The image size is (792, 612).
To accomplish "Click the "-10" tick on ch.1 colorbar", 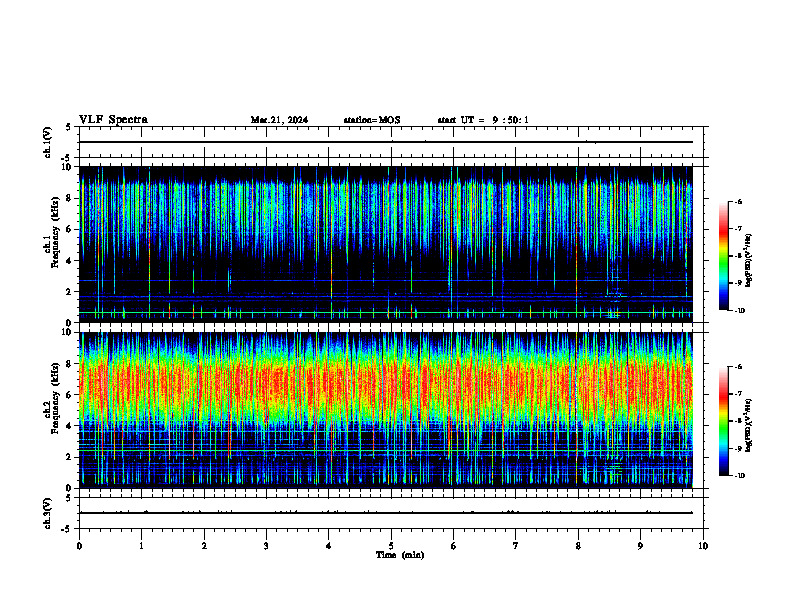I will coord(739,311).
